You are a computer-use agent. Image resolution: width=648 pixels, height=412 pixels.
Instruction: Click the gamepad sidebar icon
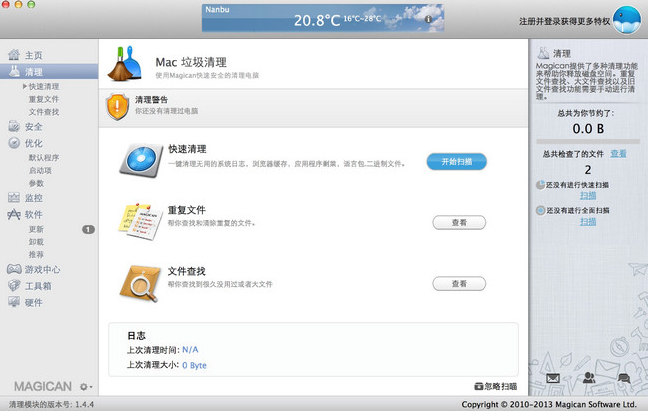coord(14,269)
